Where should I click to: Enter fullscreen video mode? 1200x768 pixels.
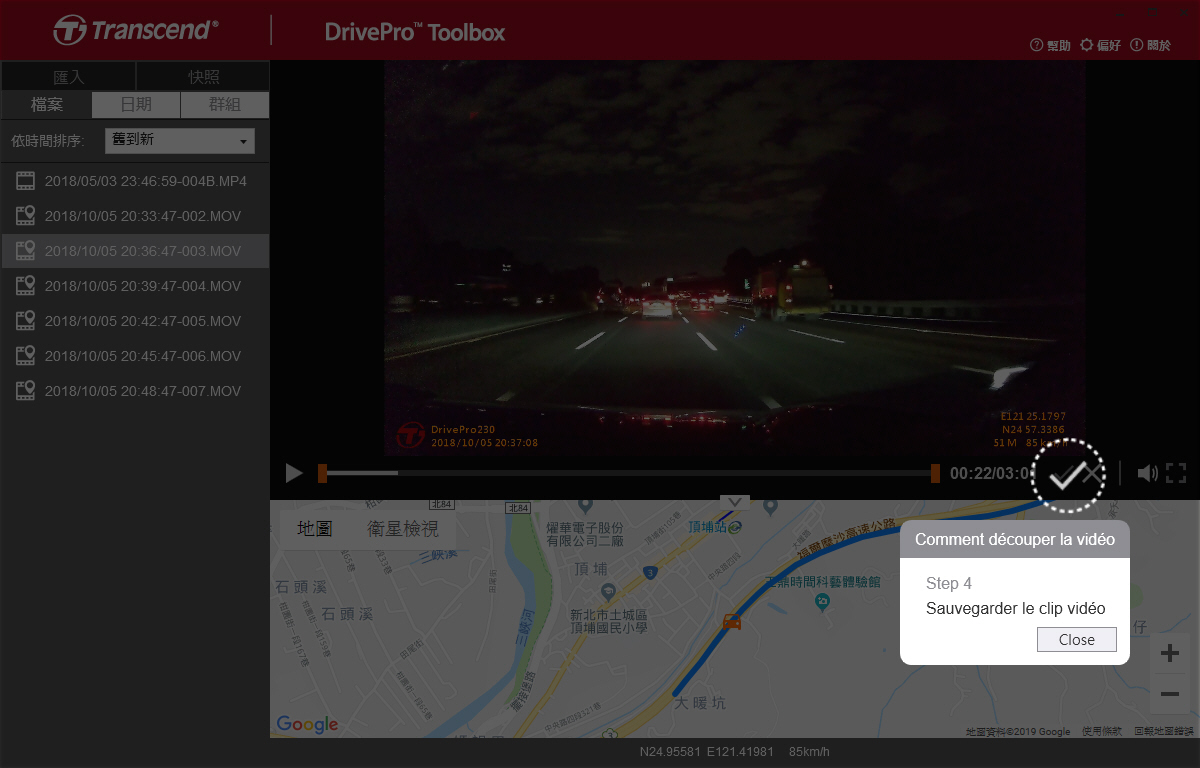click(1176, 474)
